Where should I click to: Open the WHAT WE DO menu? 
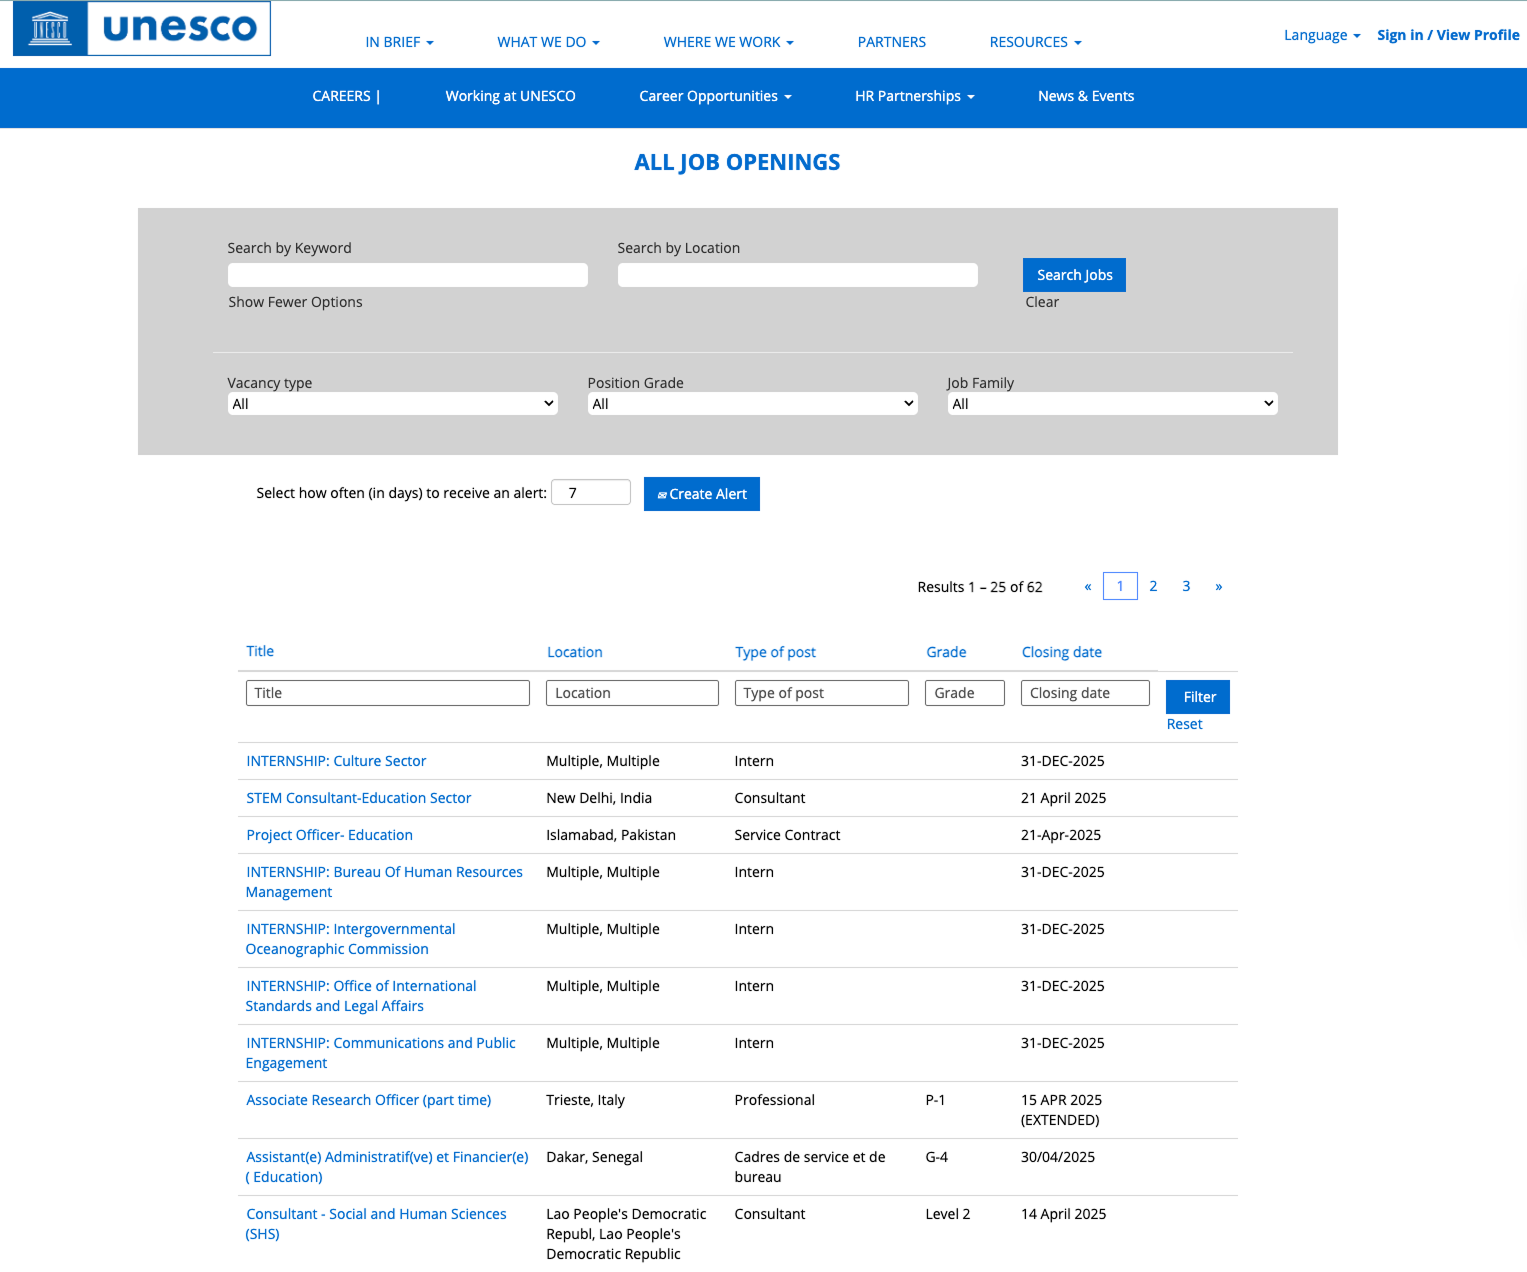click(x=548, y=42)
